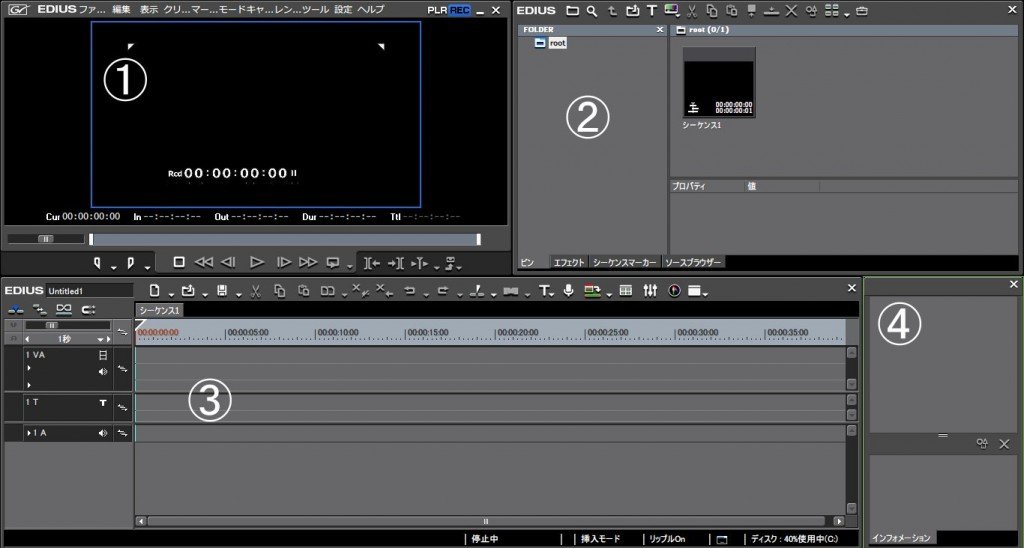Click the Rewind double-arrow button

(204, 263)
